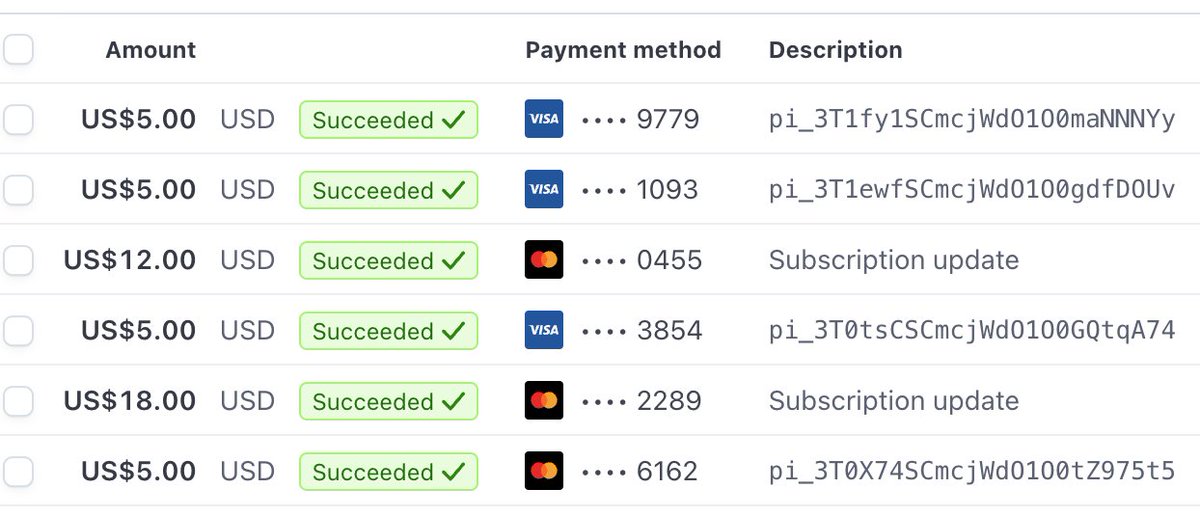Image resolution: width=1200 pixels, height=516 pixels.
Task: Click the Mastercard icon for card 2289
Action: point(544,401)
